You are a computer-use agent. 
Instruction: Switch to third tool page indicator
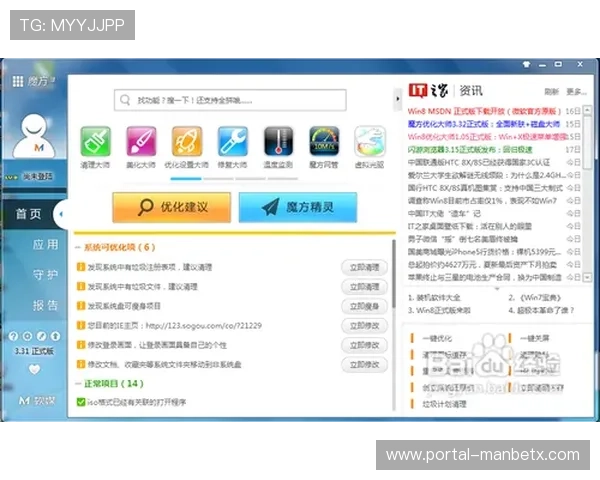point(250,179)
